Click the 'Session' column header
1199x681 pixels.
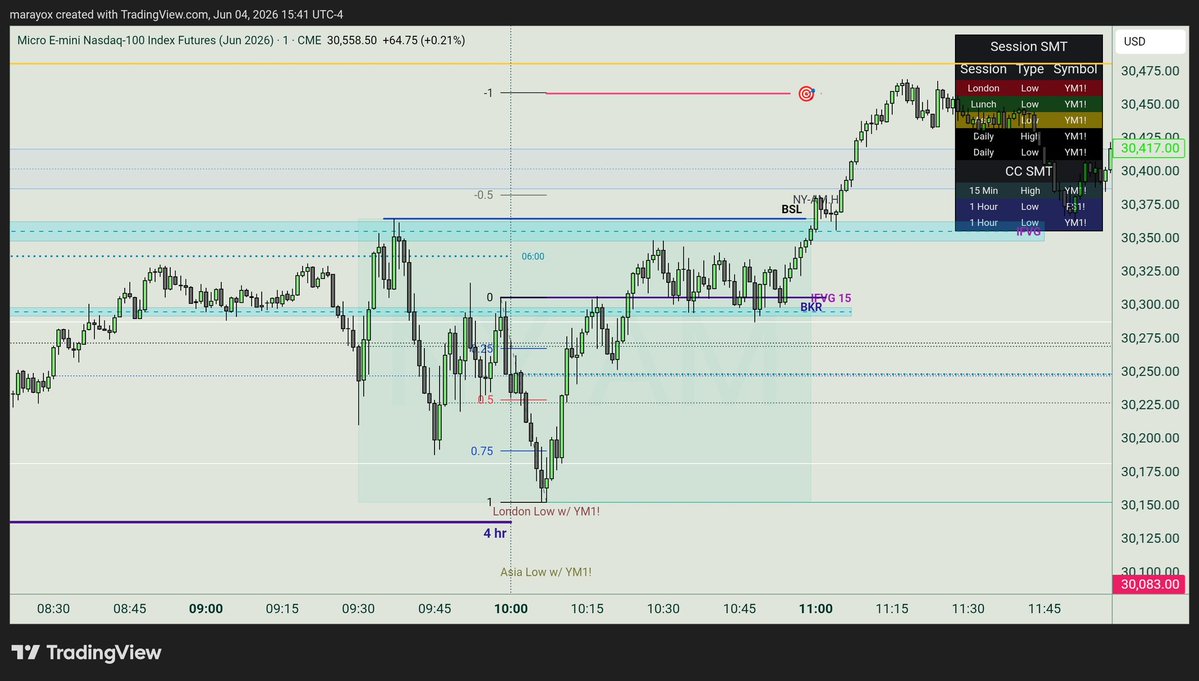(x=983, y=69)
